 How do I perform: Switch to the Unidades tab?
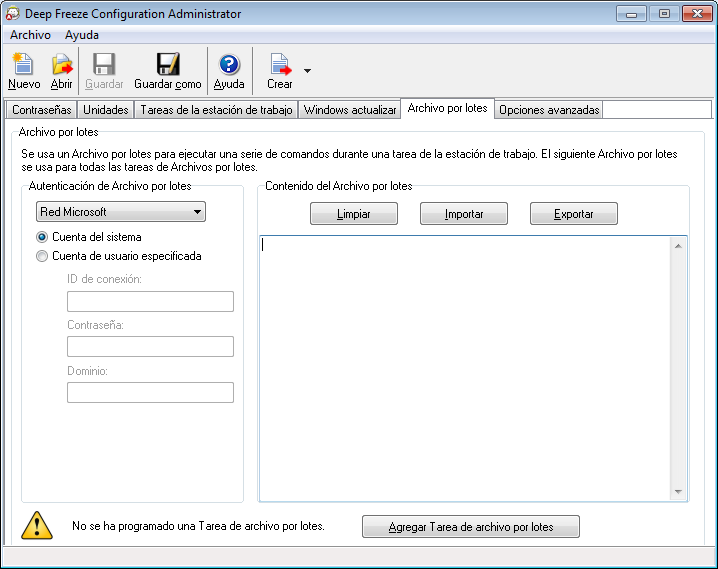point(105,110)
